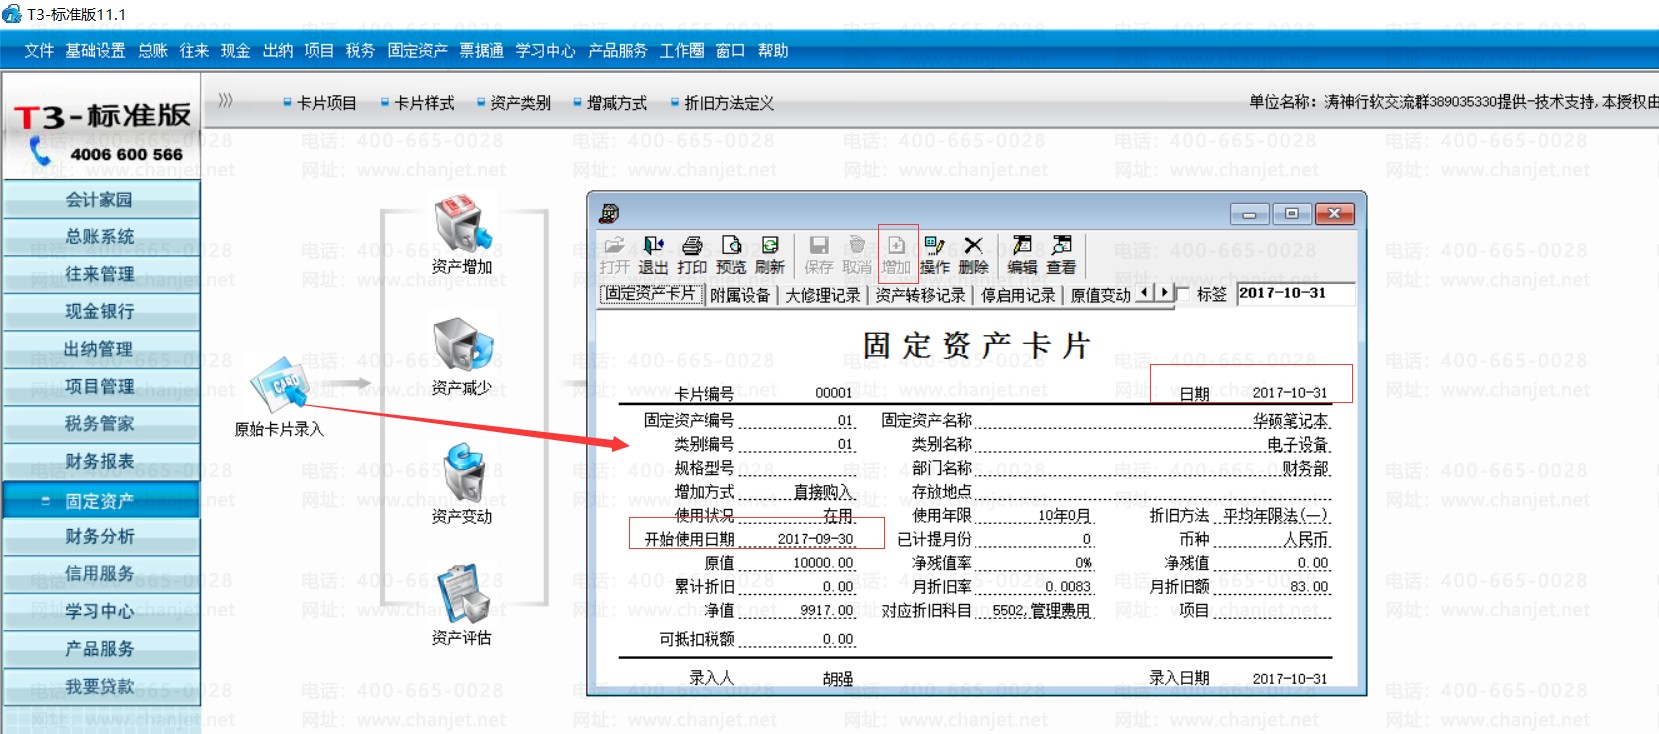The height and width of the screenshot is (734, 1659).
Task: Select 现金银行 in the sidebar
Action: pyautogui.click(x=101, y=312)
